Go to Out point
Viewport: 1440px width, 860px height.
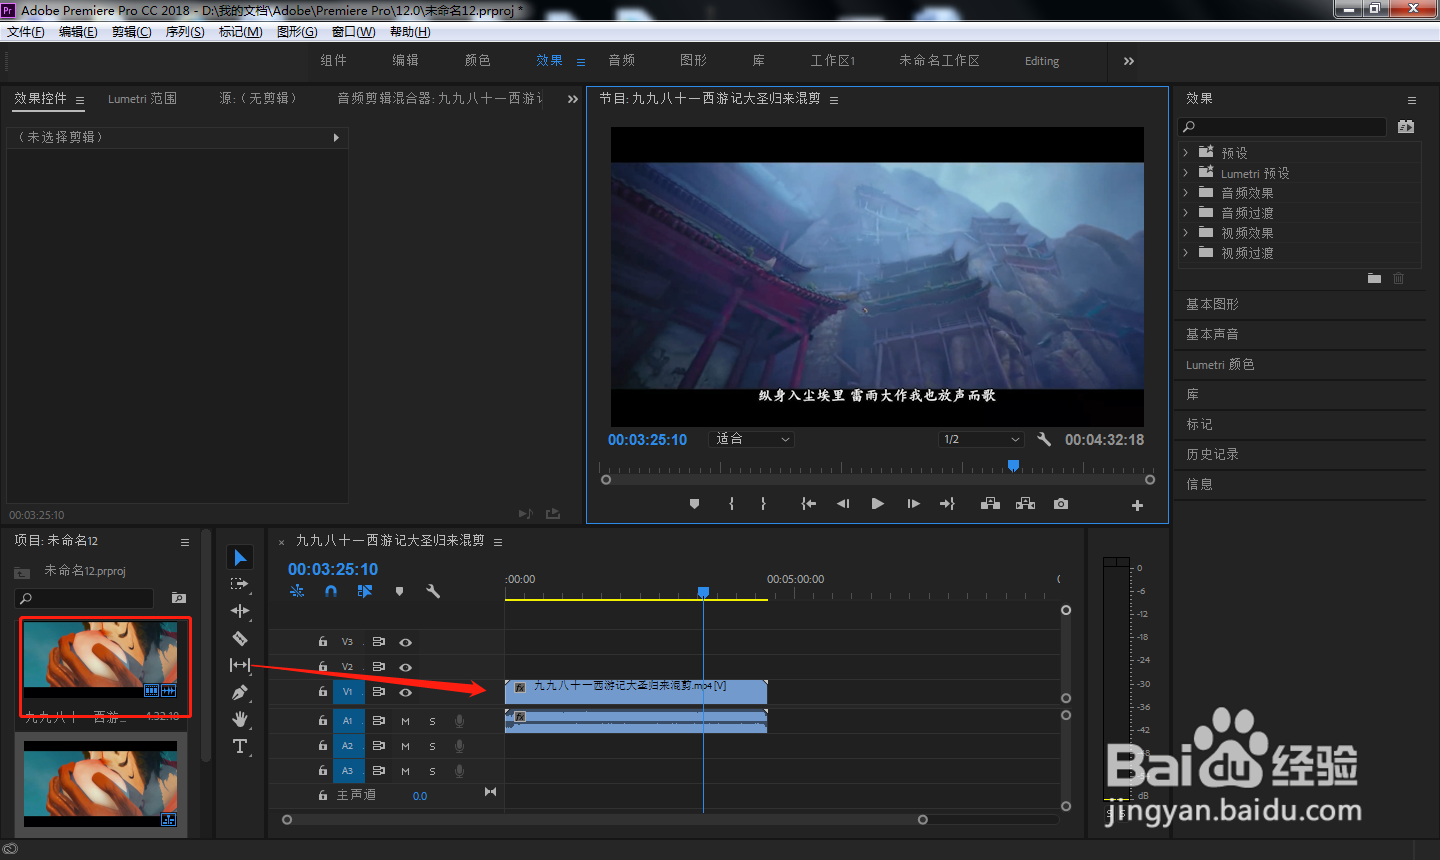947,504
